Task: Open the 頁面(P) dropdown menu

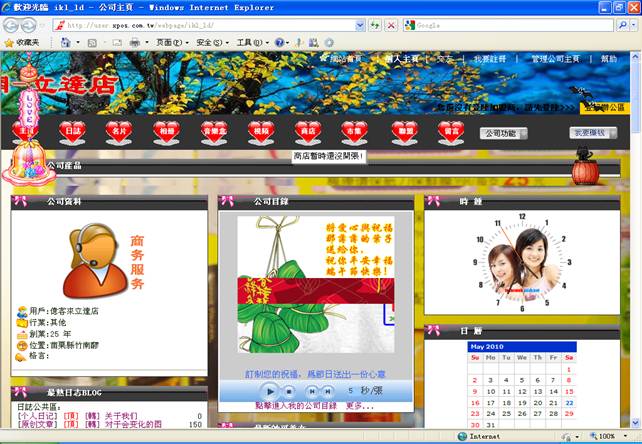Action: pos(171,43)
